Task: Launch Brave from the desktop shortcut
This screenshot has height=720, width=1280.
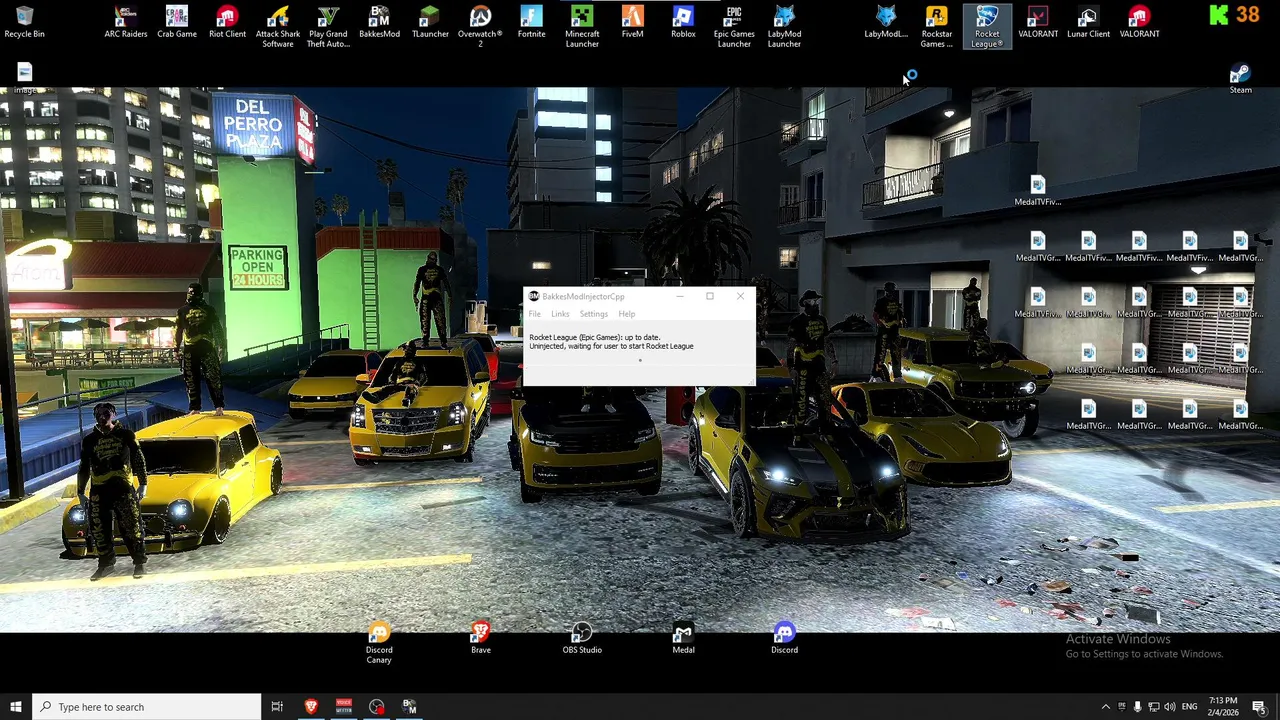Action: [x=481, y=638]
